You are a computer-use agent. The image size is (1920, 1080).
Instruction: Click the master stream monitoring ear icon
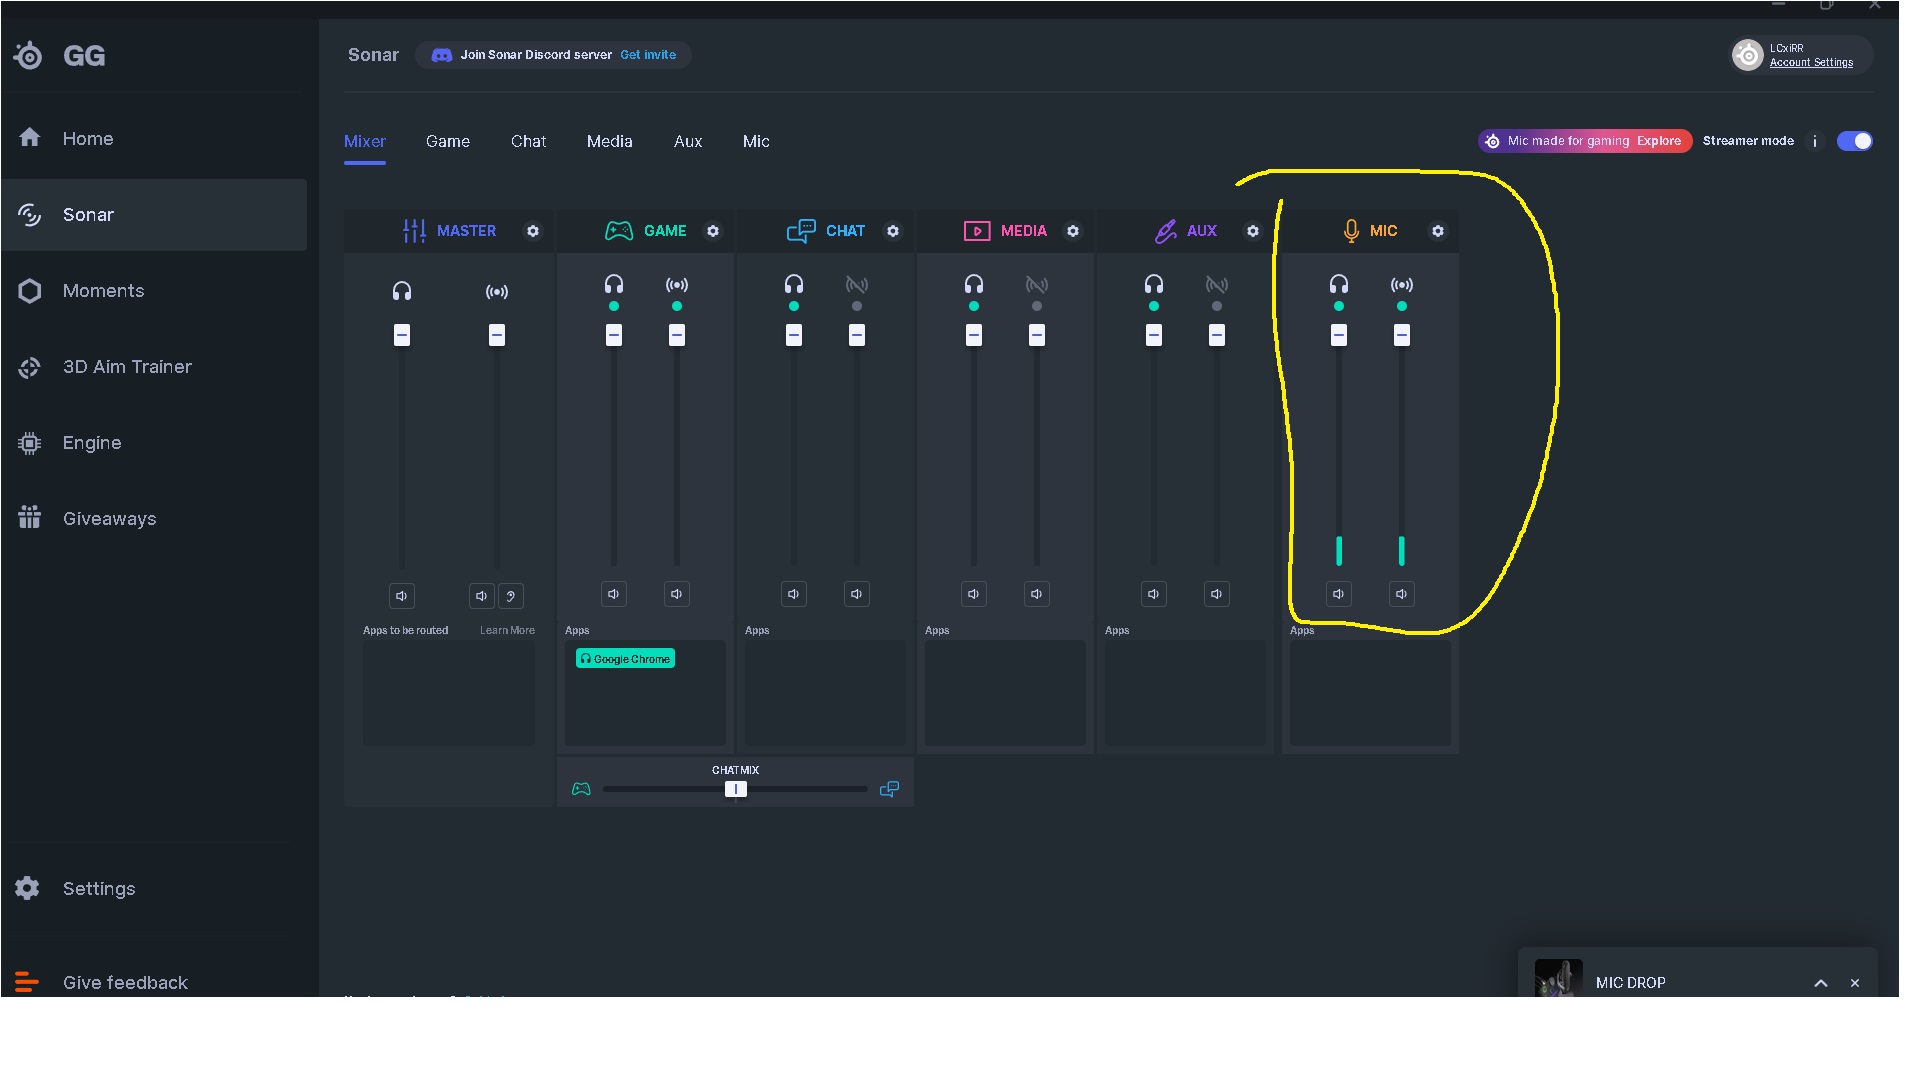(511, 596)
